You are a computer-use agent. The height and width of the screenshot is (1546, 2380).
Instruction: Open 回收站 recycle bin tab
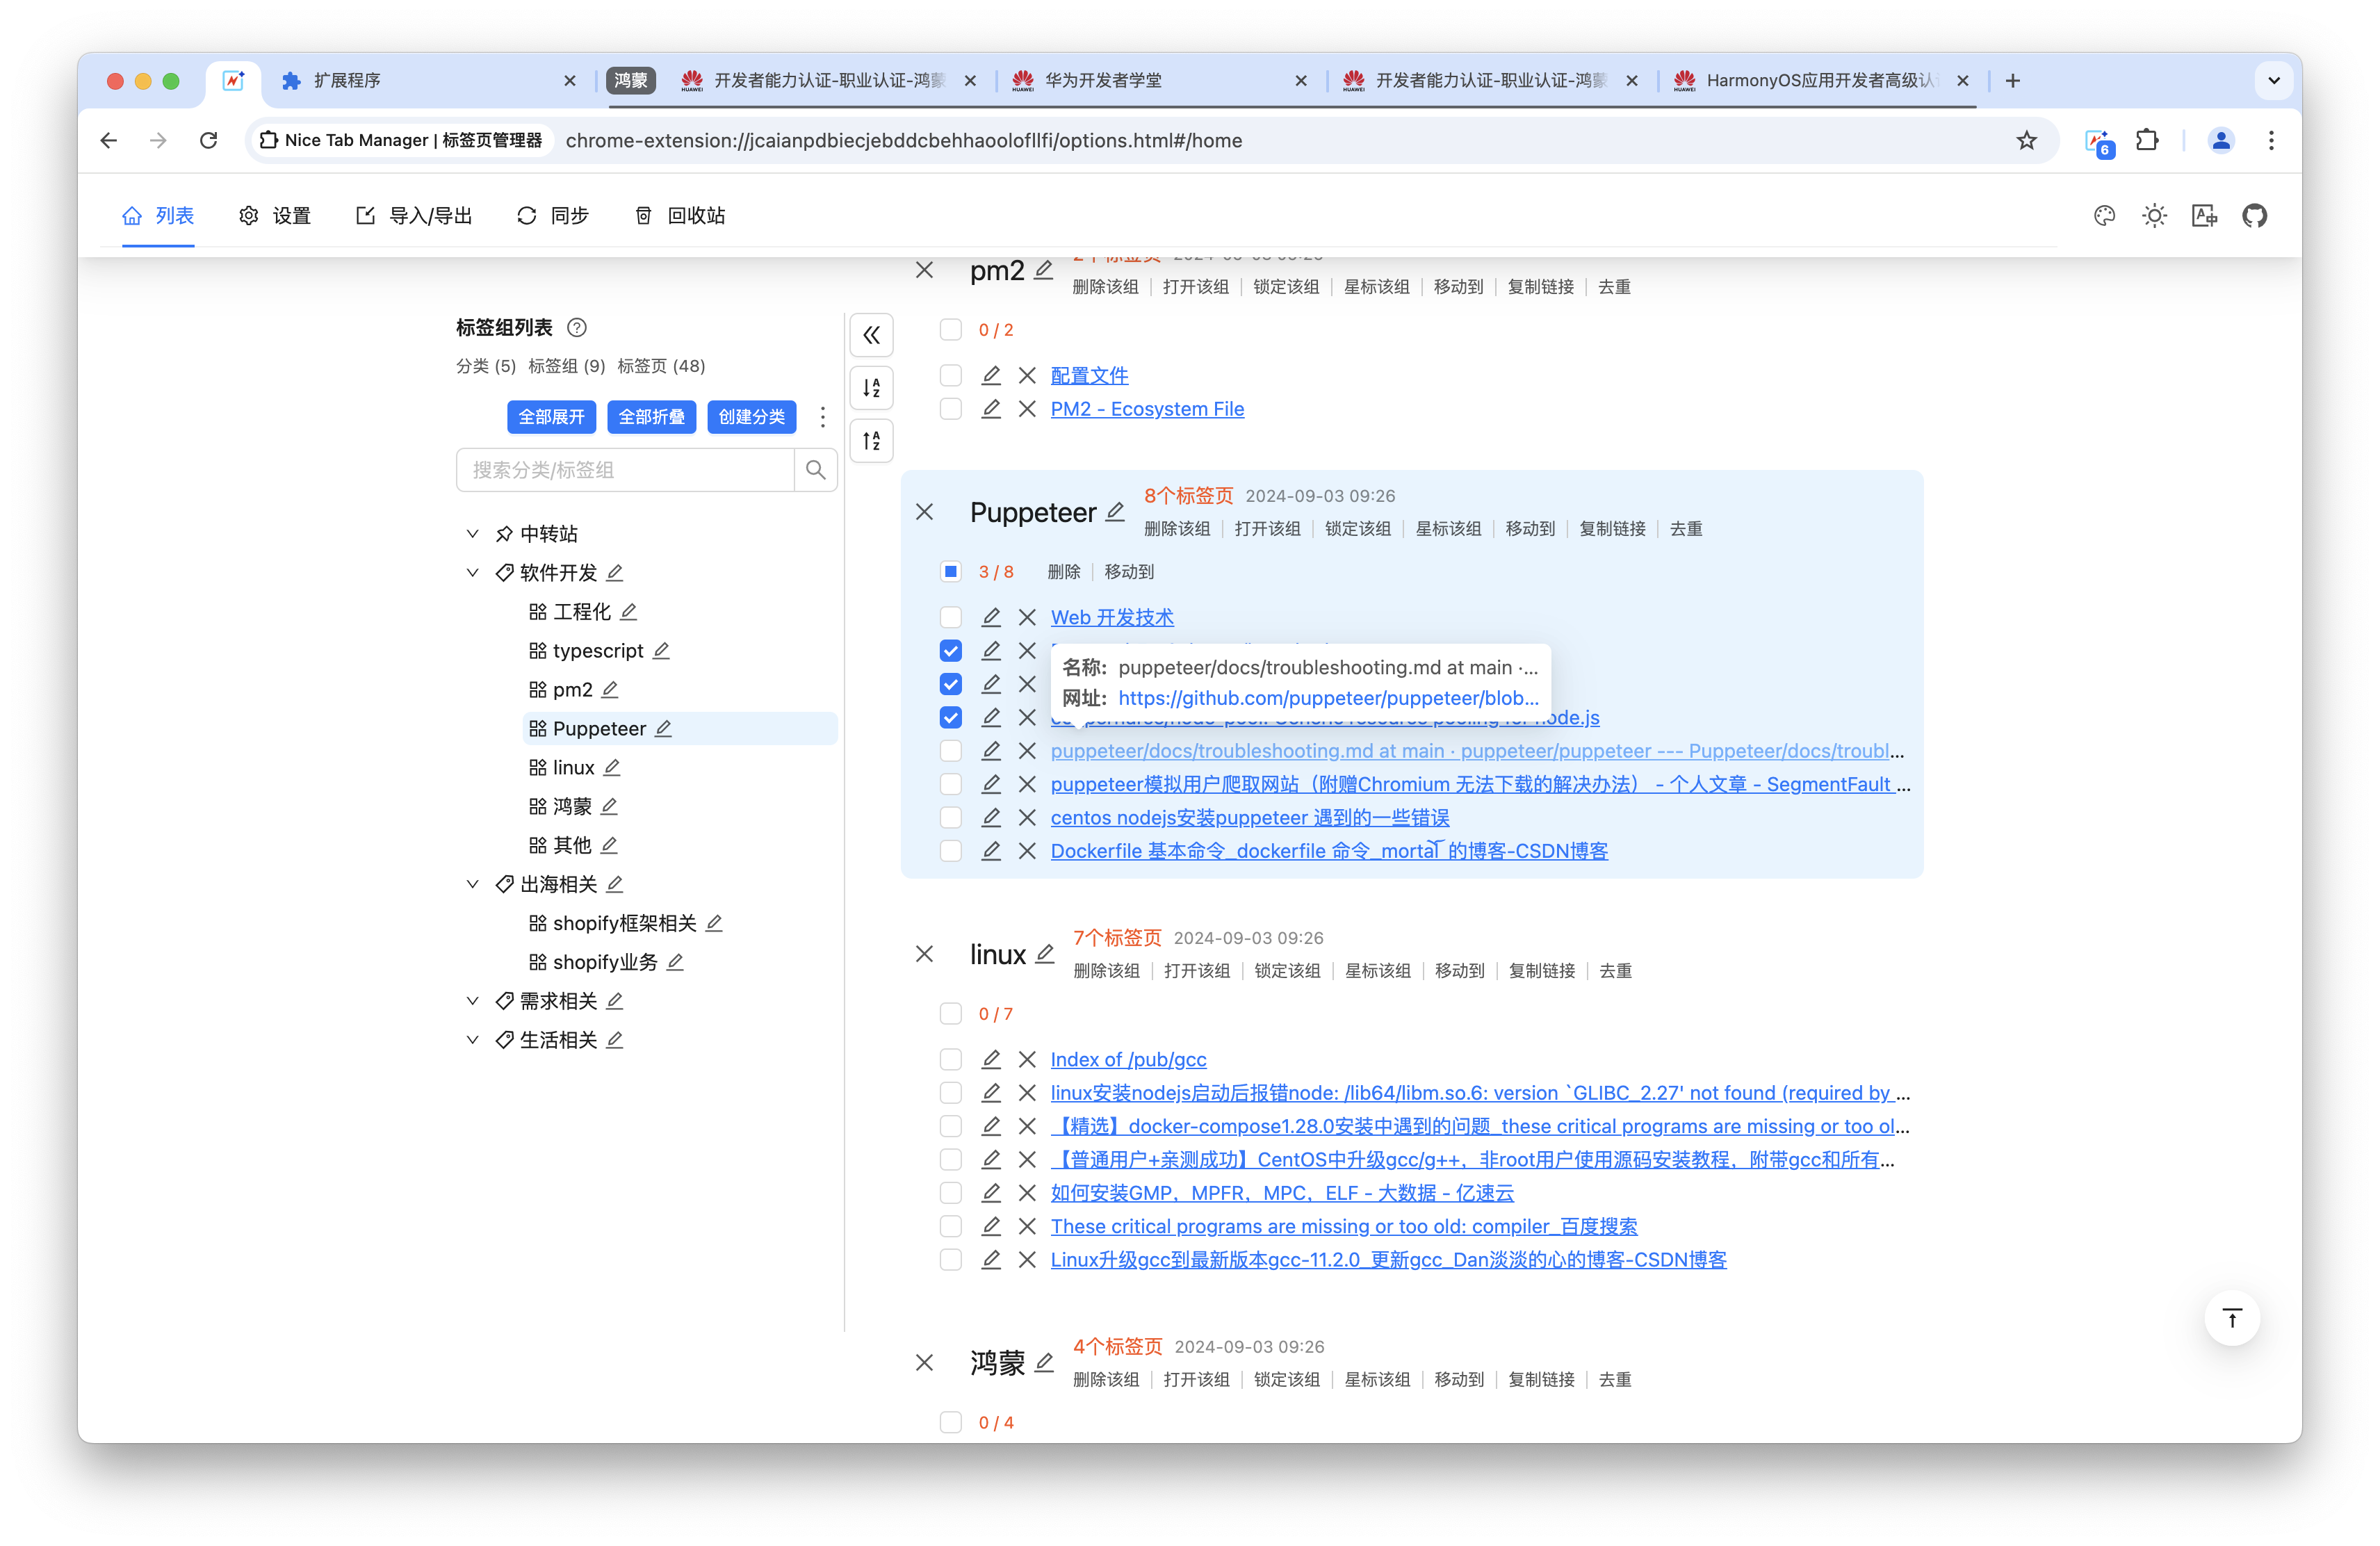680,216
